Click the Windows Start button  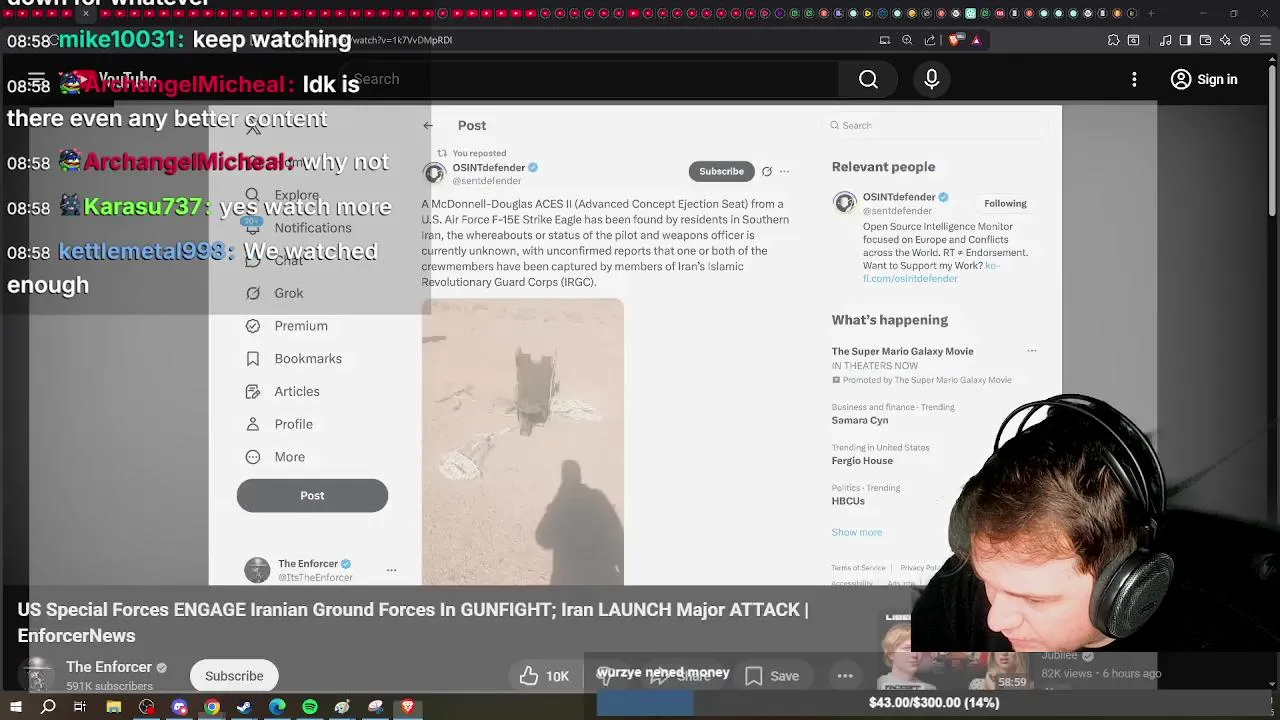pyautogui.click(x=15, y=707)
